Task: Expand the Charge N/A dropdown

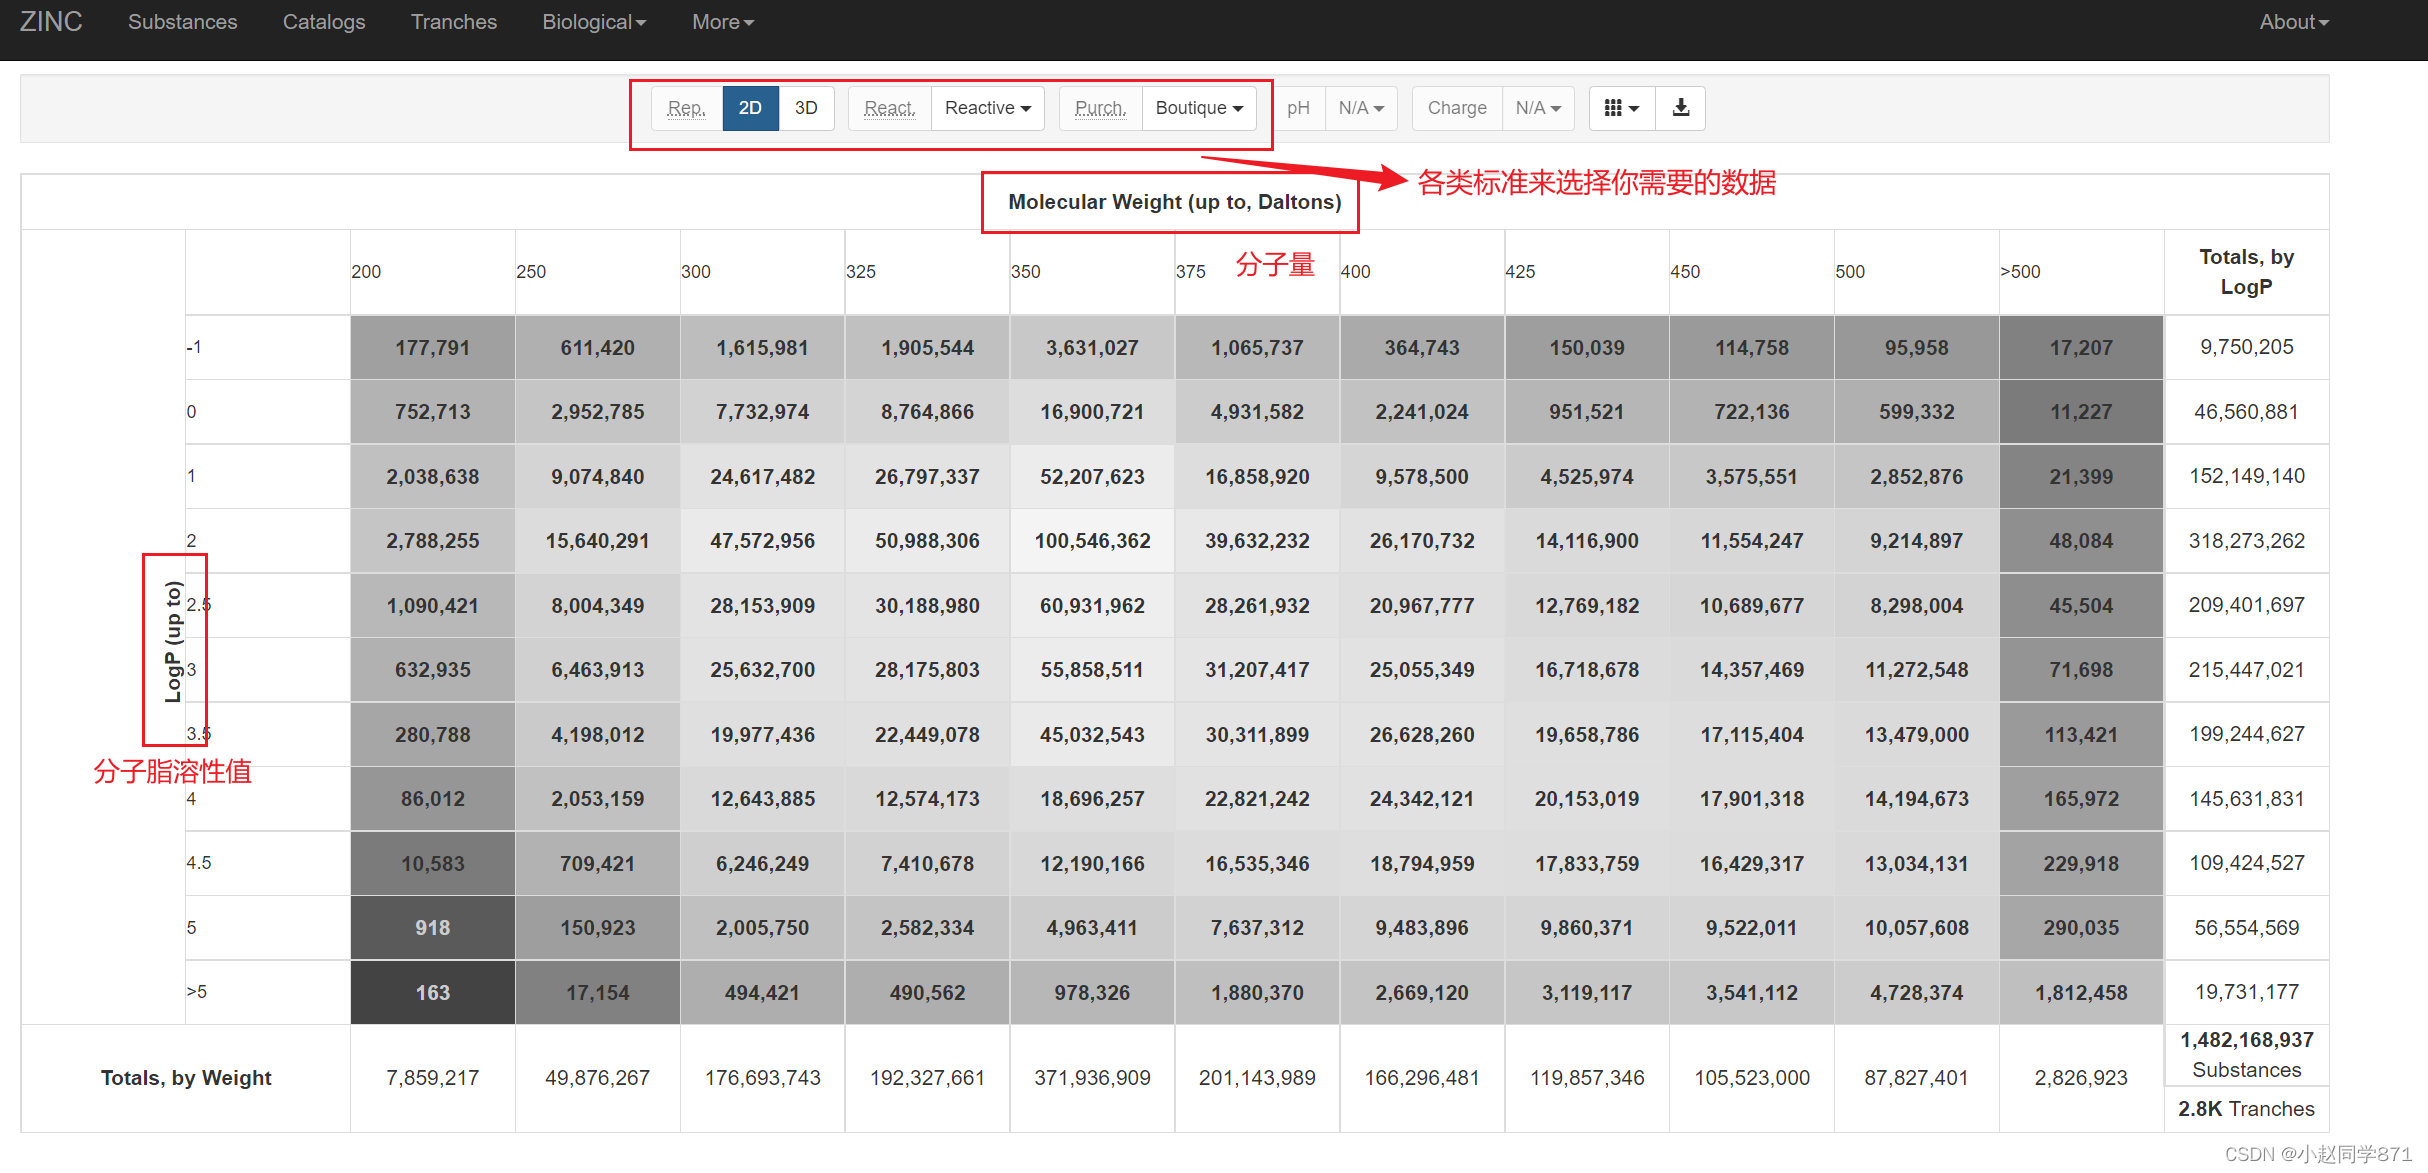Action: click(1537, 108)
